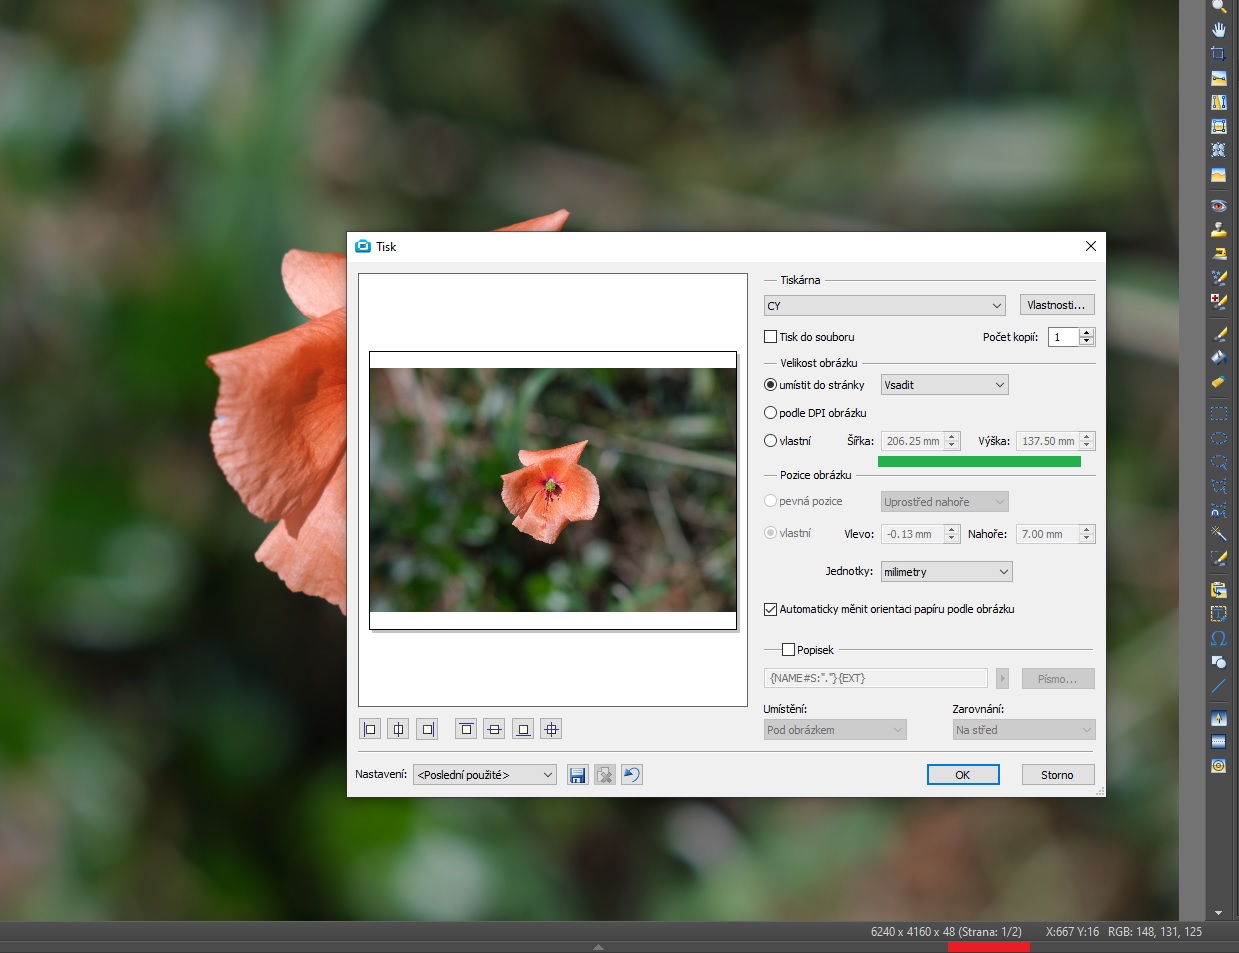Open the Nastavení presets dropdown

485,775
